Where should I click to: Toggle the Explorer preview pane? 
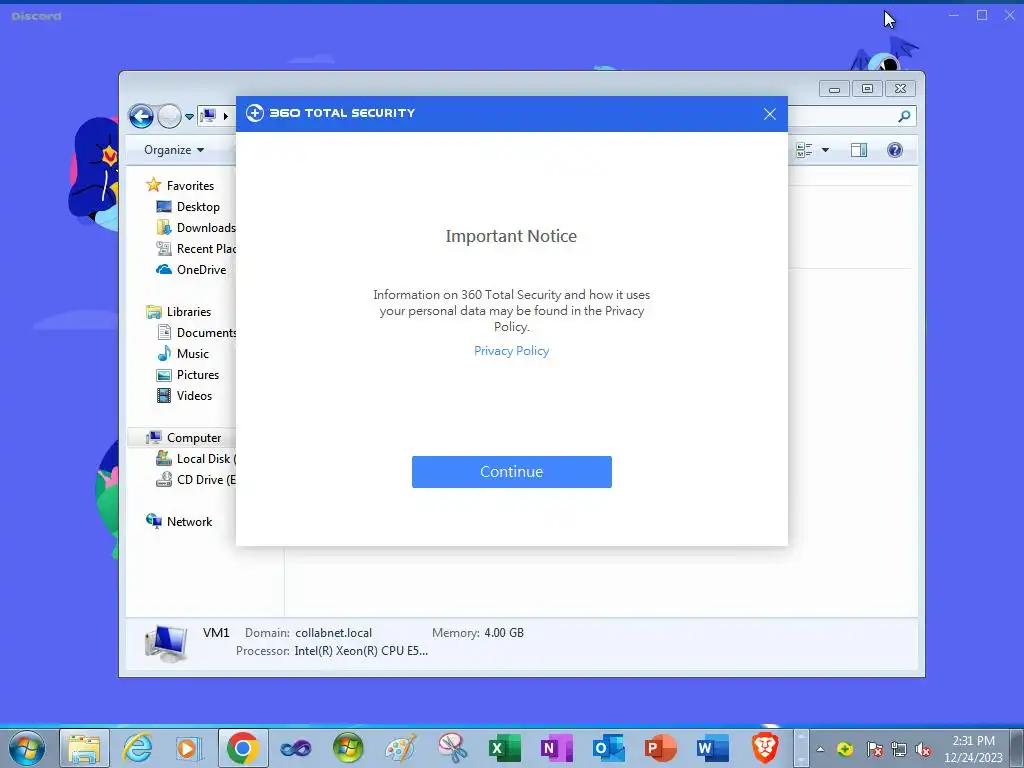click(x=859, y=150)
